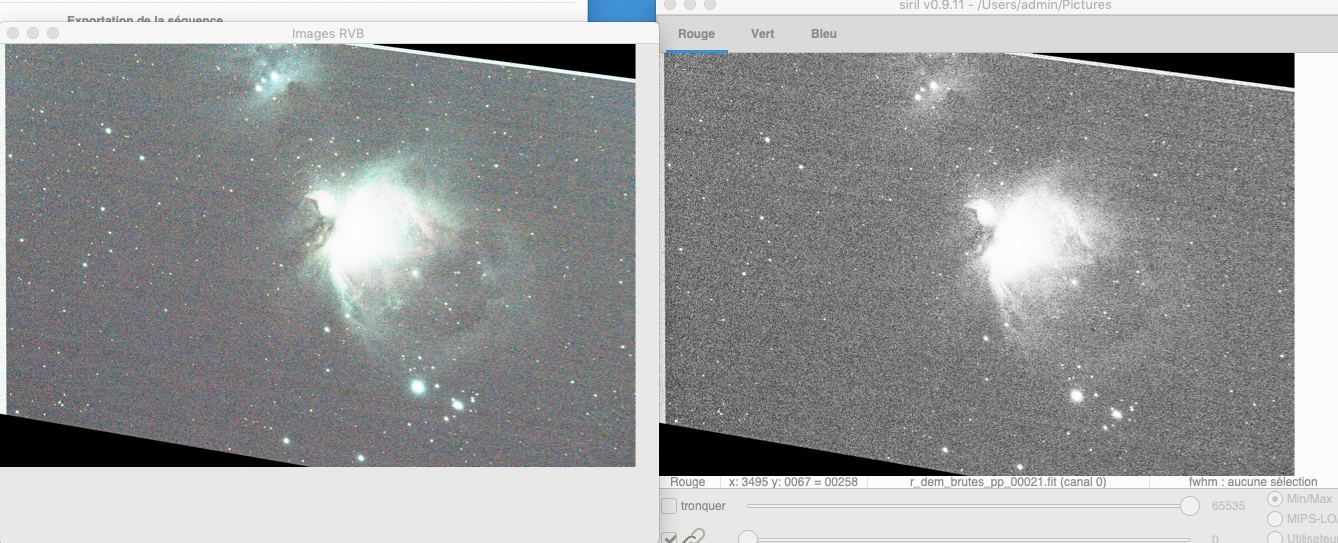This screenshot has width=1338, height=543.
Task: Click the 'Exportation de la séquence' background window title
Action: point(145,19)
